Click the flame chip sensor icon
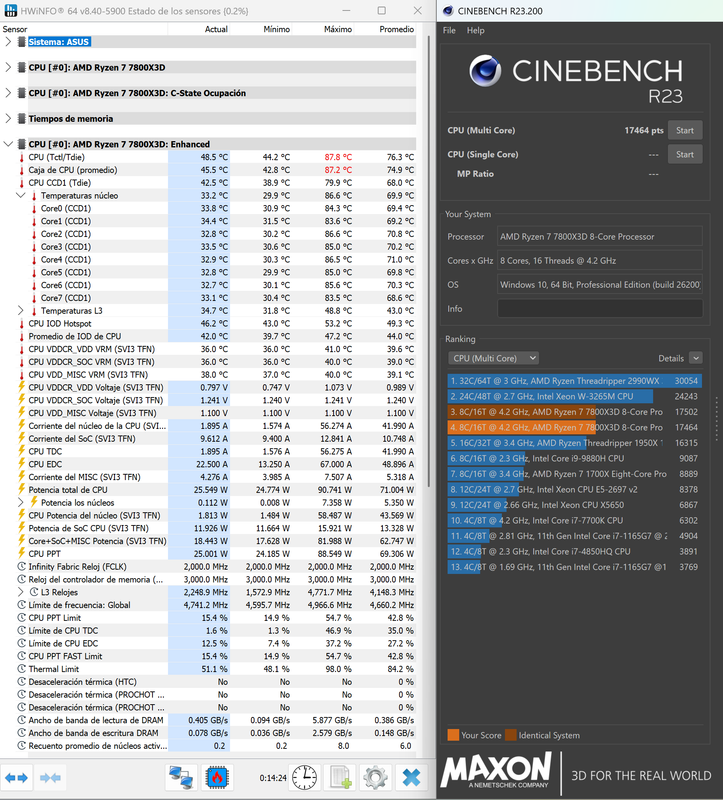 coord(217,778)
